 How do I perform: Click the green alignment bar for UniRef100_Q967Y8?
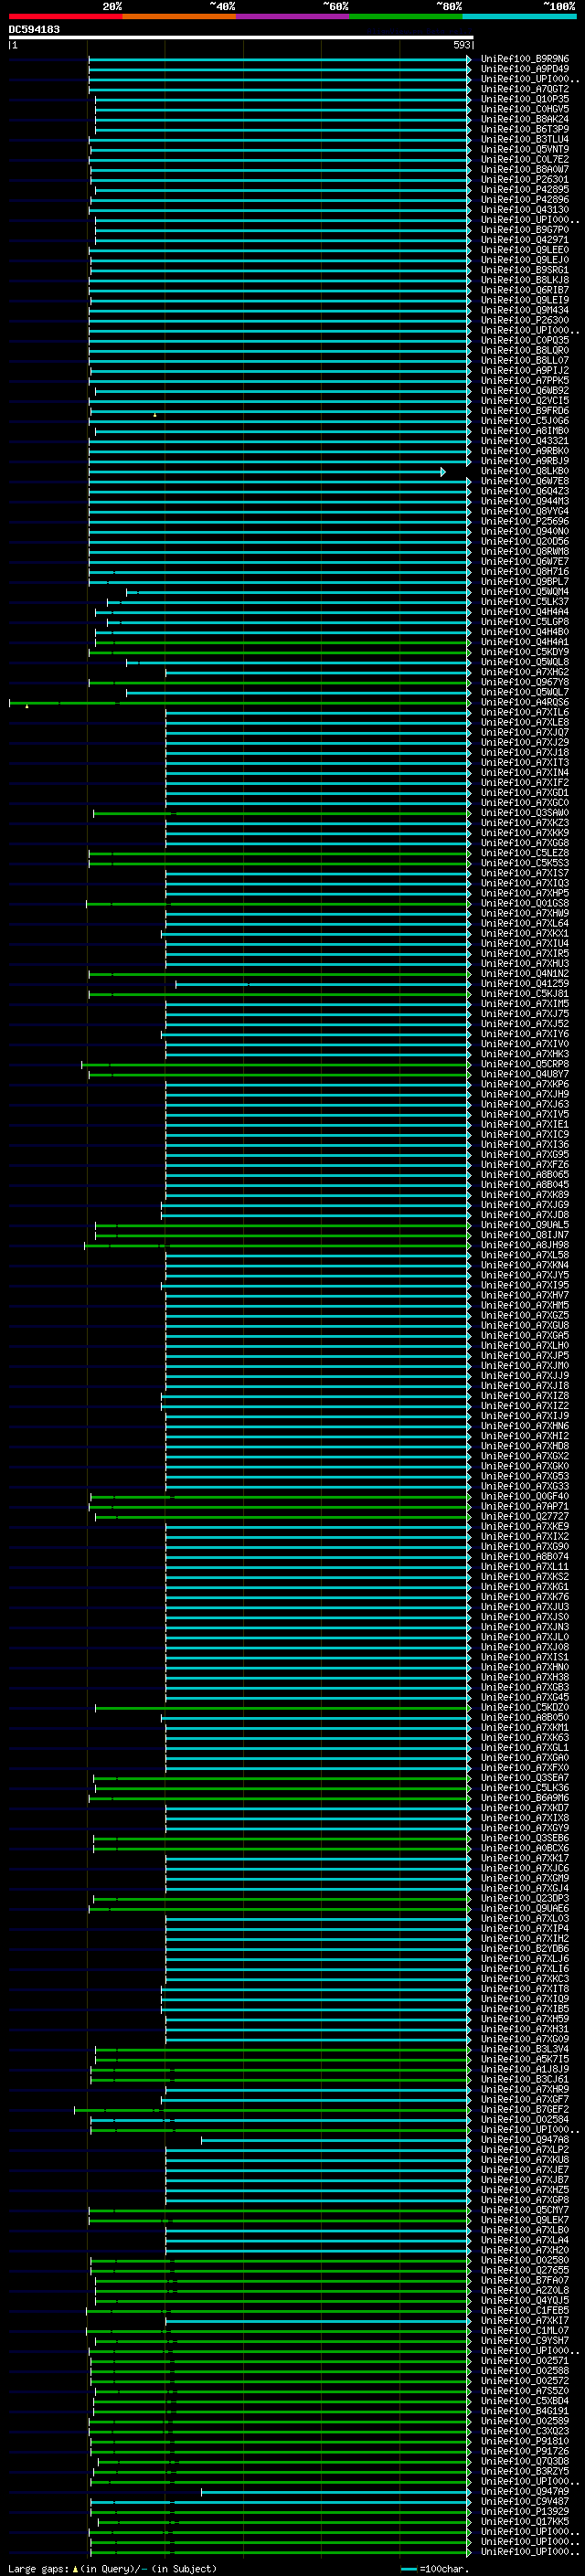click(x=279, y=682)
